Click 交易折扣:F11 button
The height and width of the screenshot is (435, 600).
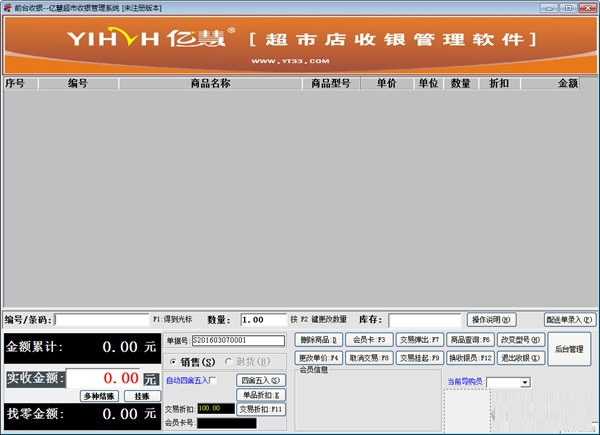click(x=261, y=409)
